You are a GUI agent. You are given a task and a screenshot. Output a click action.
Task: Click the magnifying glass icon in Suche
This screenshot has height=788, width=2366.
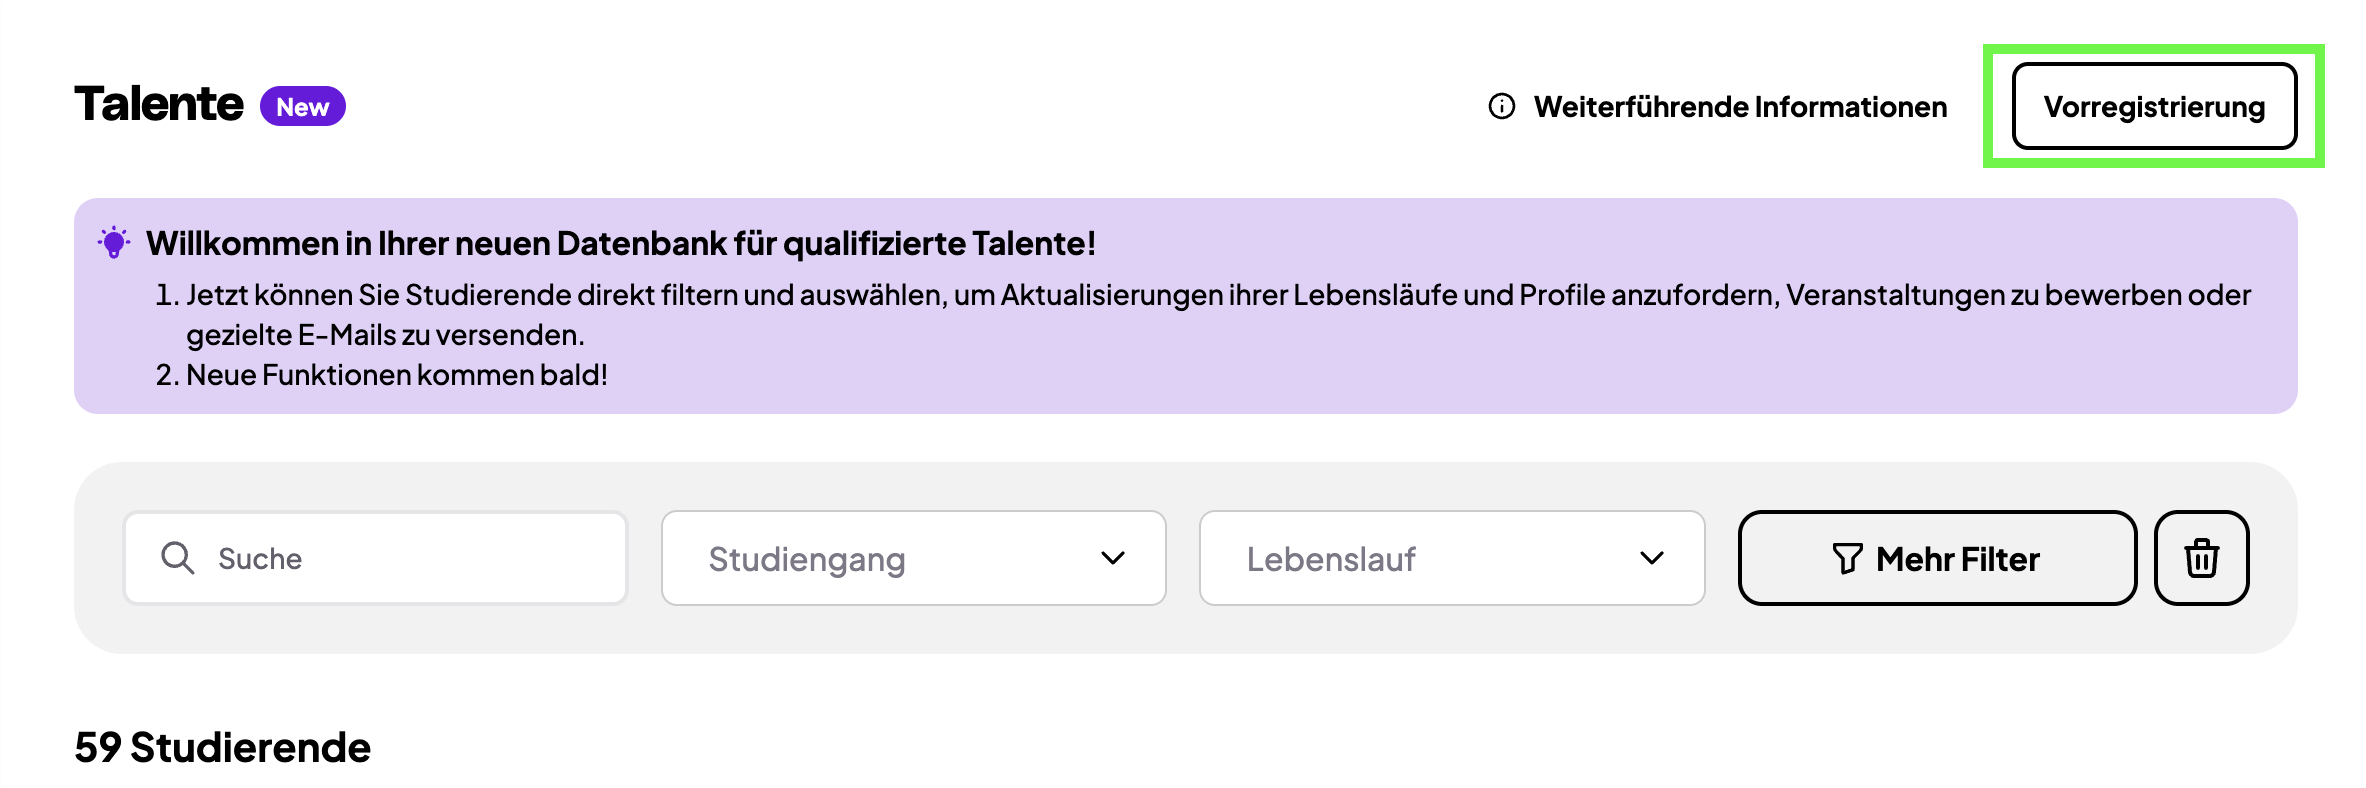(x=178, y=558)
